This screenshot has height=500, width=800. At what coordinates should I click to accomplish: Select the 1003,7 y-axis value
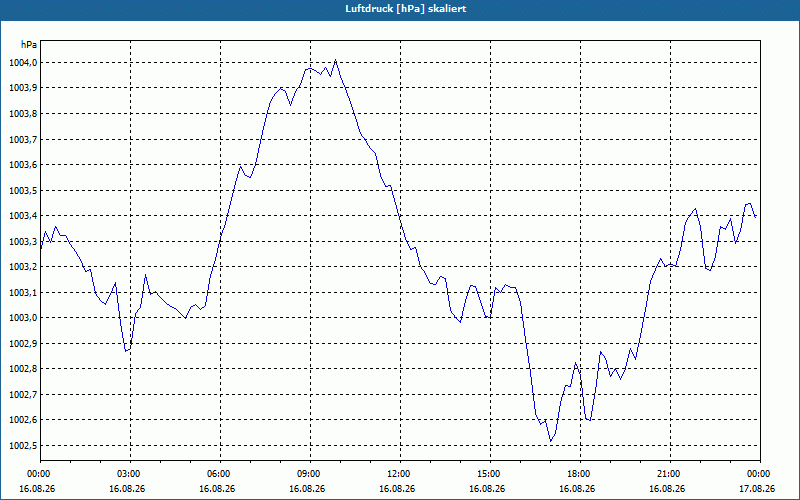(23, 139)
